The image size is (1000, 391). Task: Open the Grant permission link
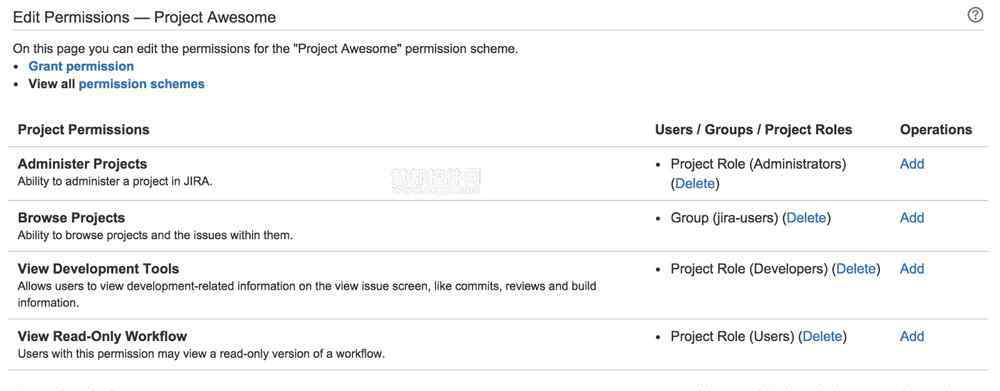[x=81, y=66]
